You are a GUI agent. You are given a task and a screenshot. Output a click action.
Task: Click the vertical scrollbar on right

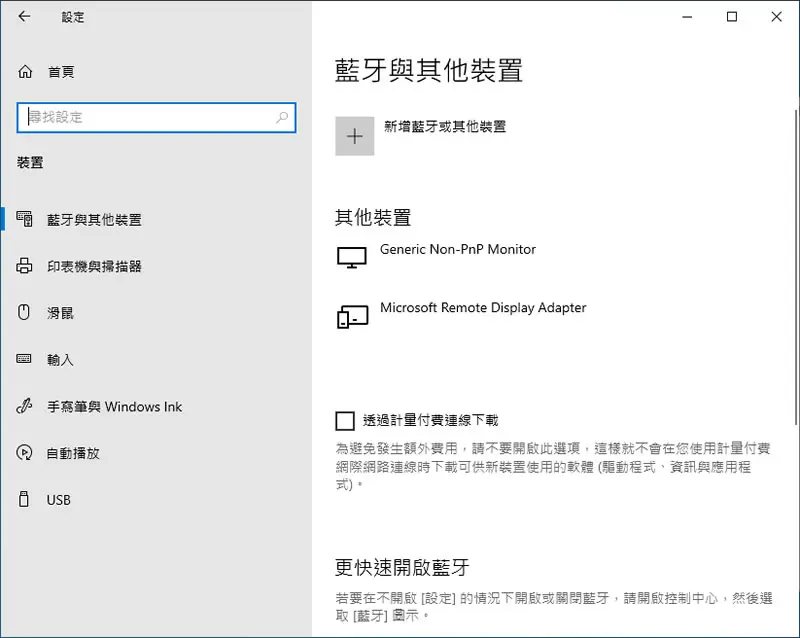coord(796,267)
